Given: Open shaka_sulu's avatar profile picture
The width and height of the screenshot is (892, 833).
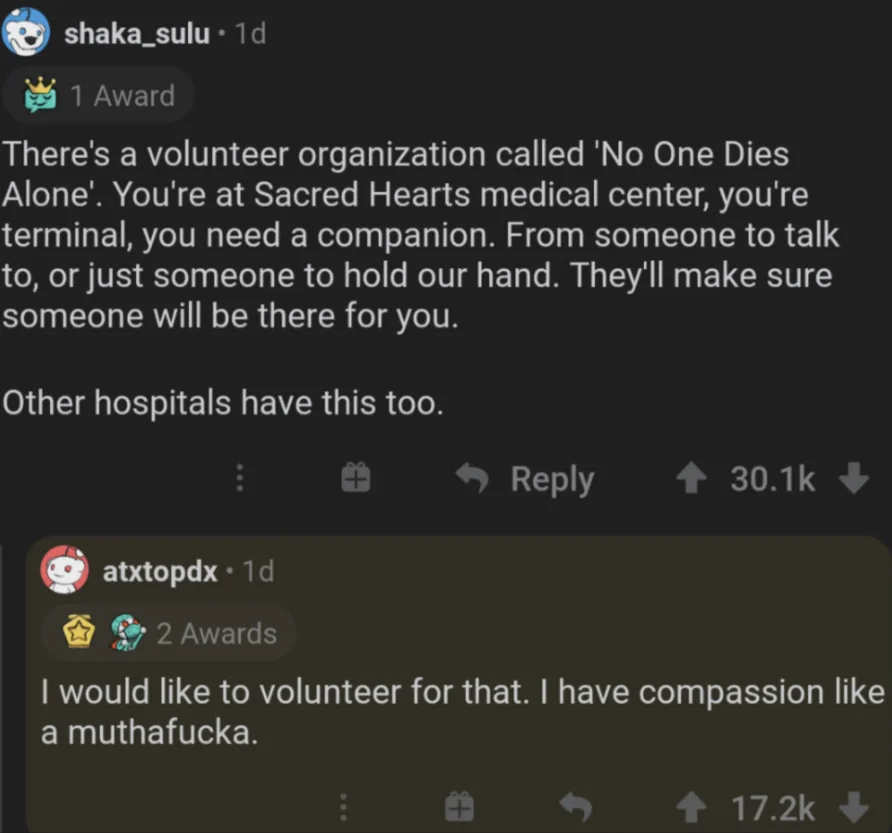Looking at the screenshot, I should [x=26, y=32].
